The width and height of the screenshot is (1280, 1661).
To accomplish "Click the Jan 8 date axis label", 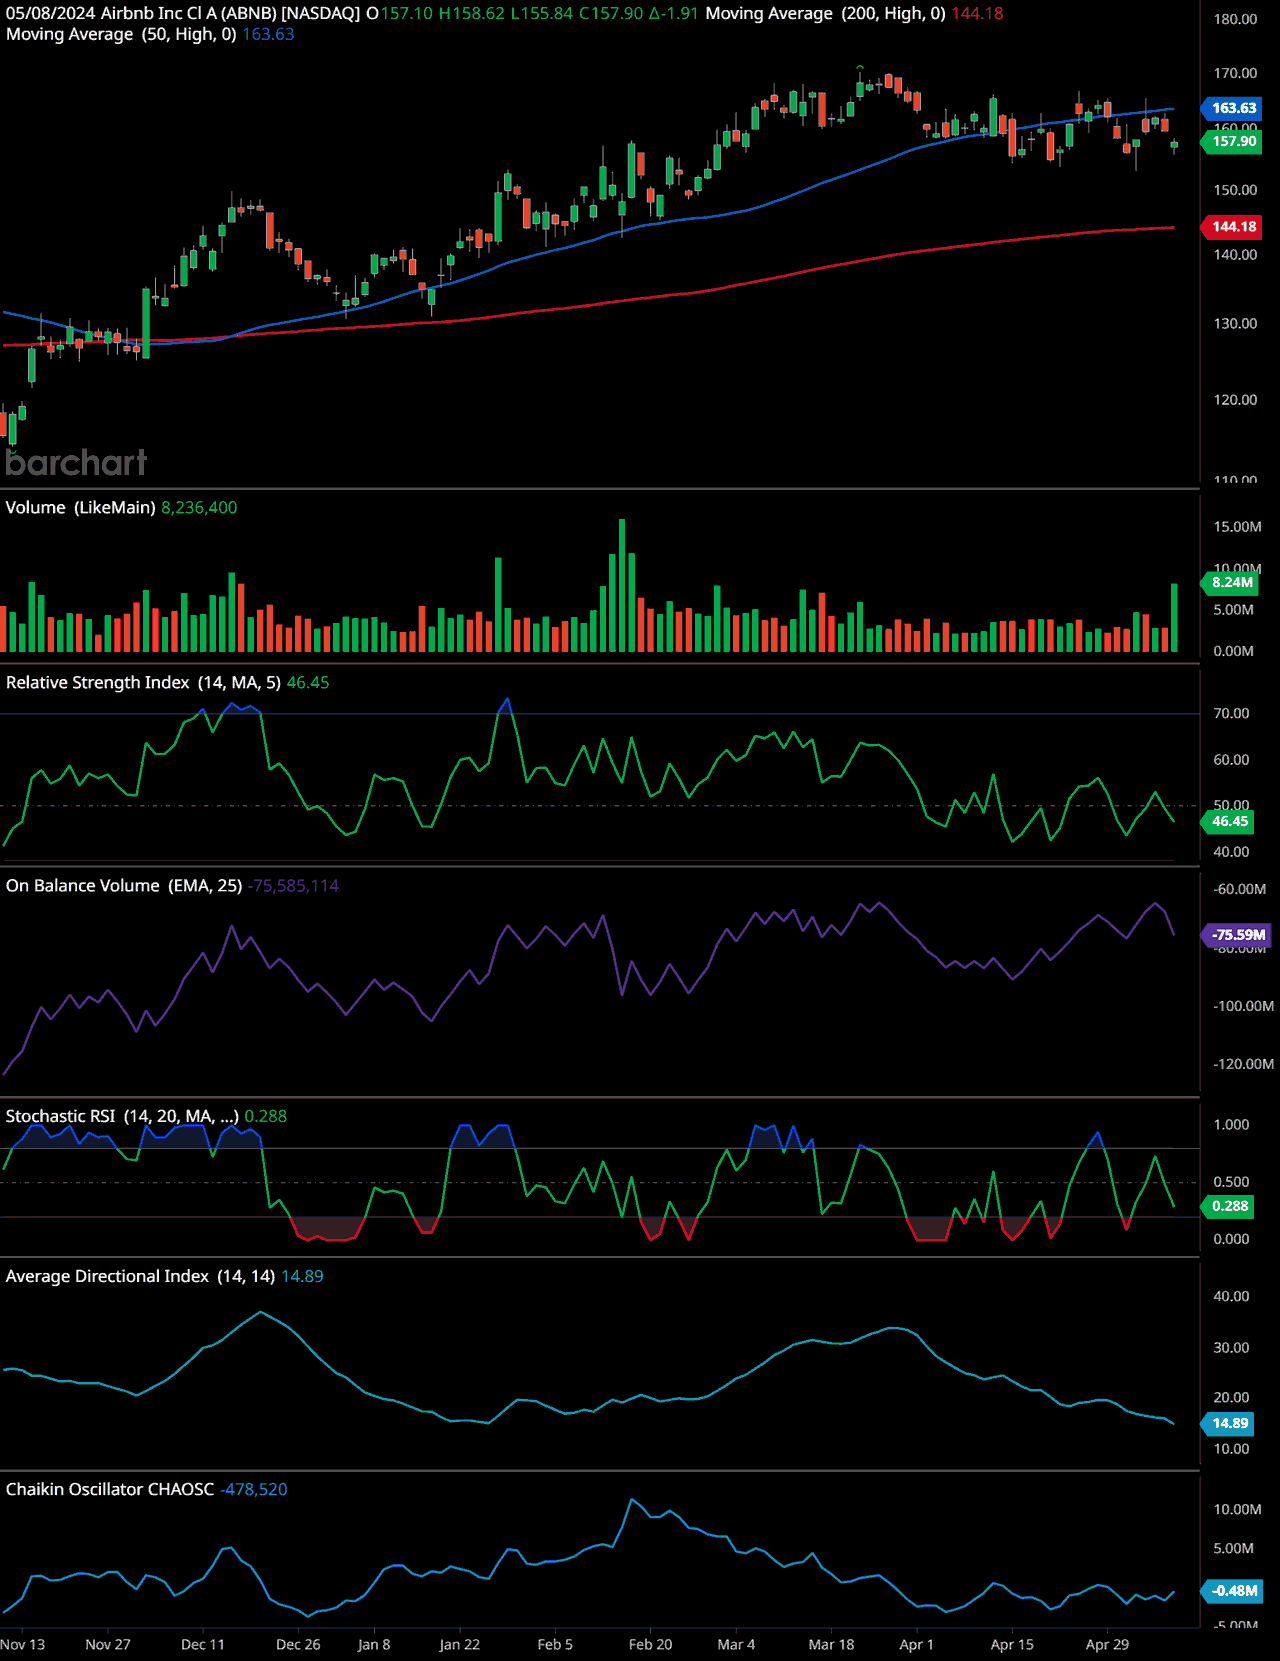I will [x=374, y=1644].
